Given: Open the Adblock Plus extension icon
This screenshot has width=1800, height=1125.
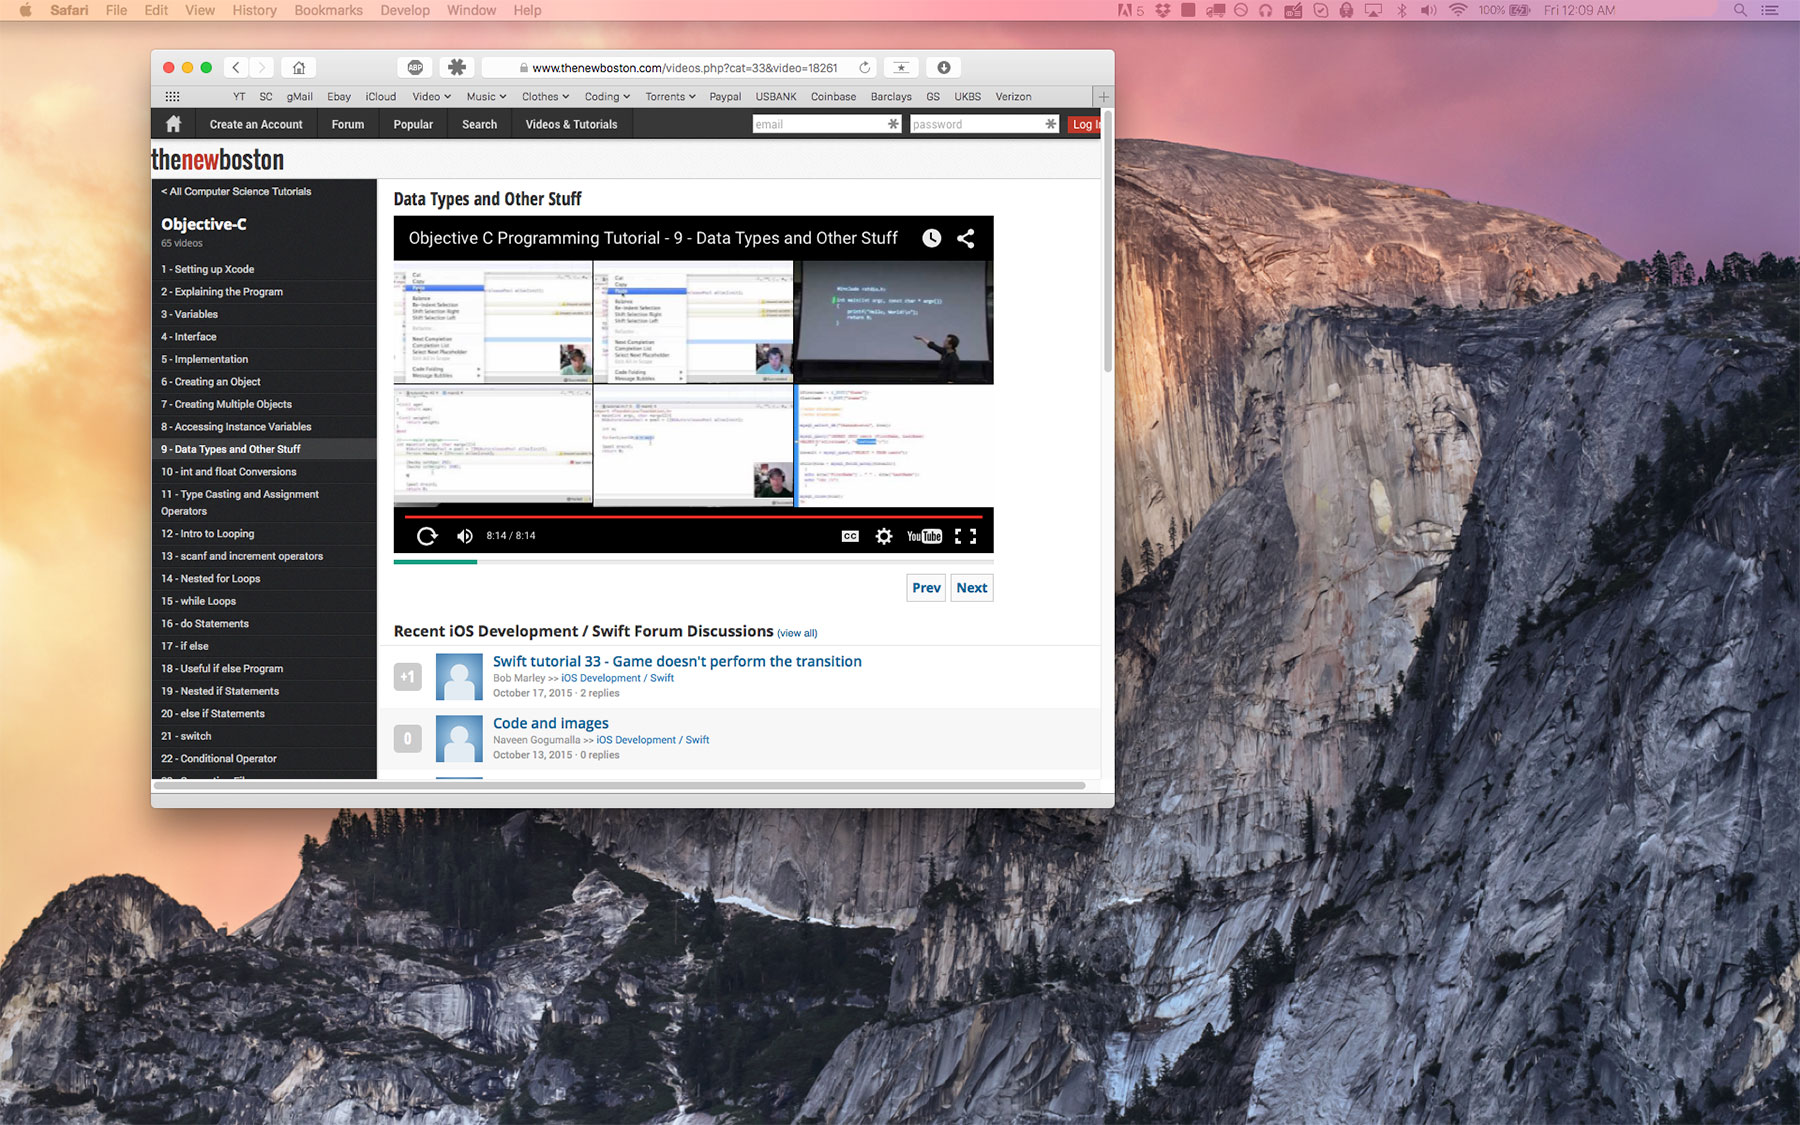Looking at the screenshot, I should [x=415, y=67].
